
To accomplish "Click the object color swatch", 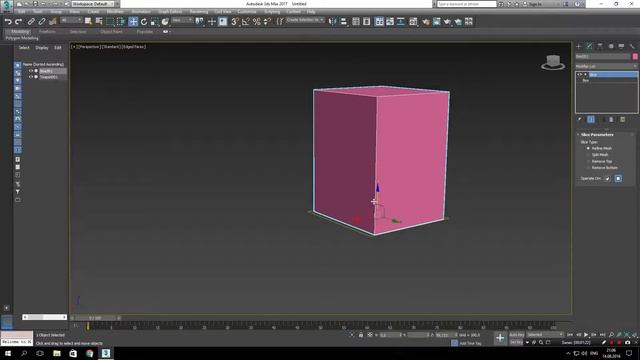I will click(x=635, y=57).
